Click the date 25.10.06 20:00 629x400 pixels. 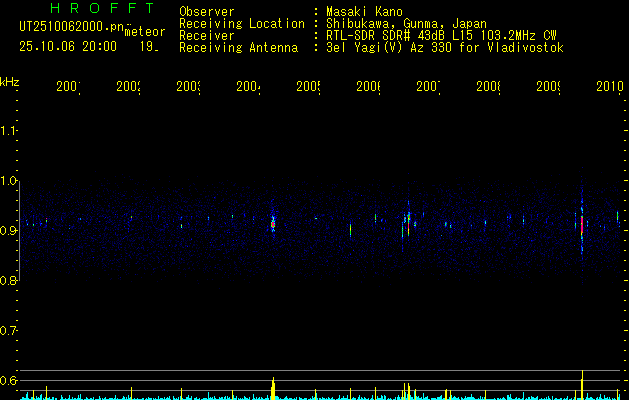[68, 47]
